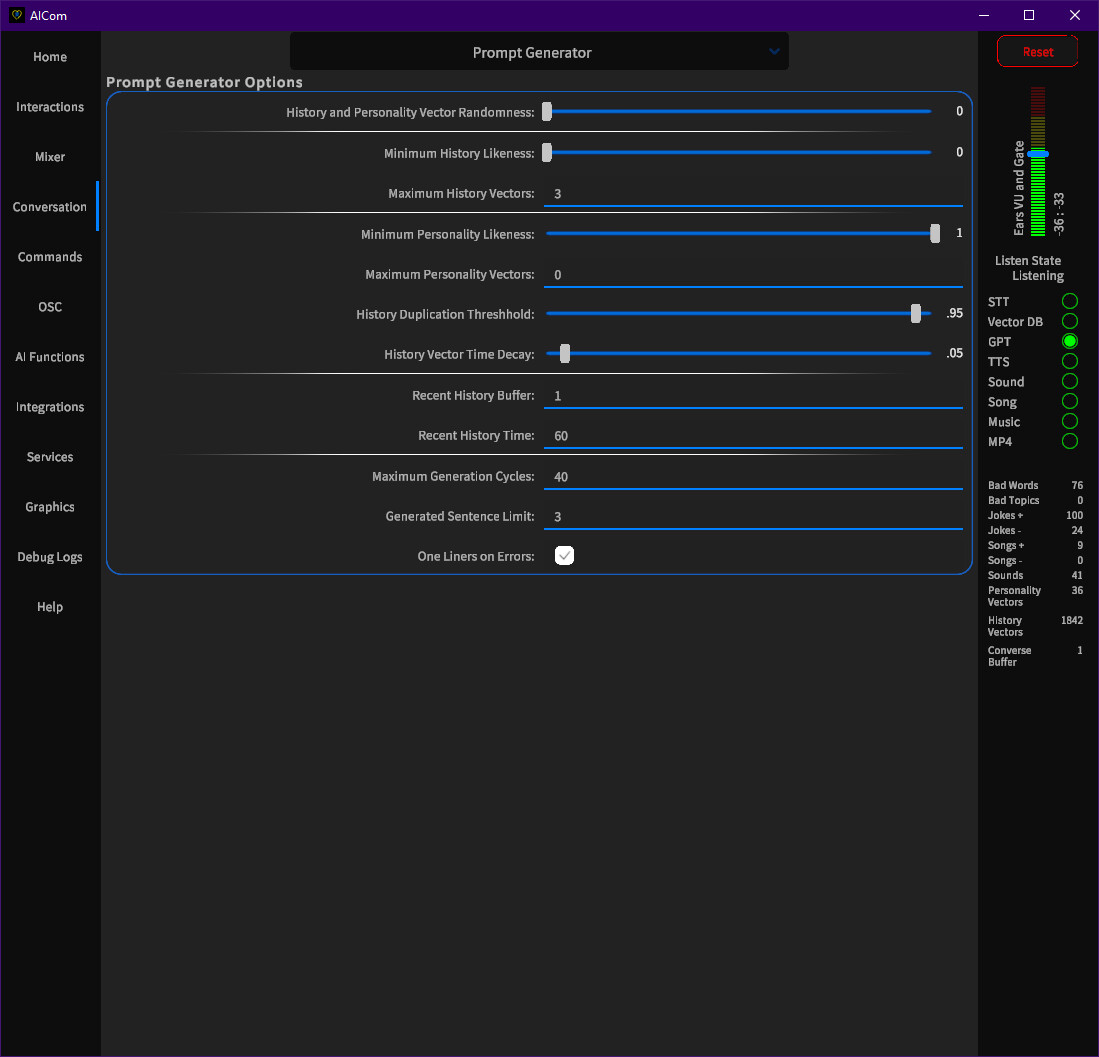Click the Sound status indicator light
The height and width of the screenshot is (1057, 1099).
(x=1070, y=381)
